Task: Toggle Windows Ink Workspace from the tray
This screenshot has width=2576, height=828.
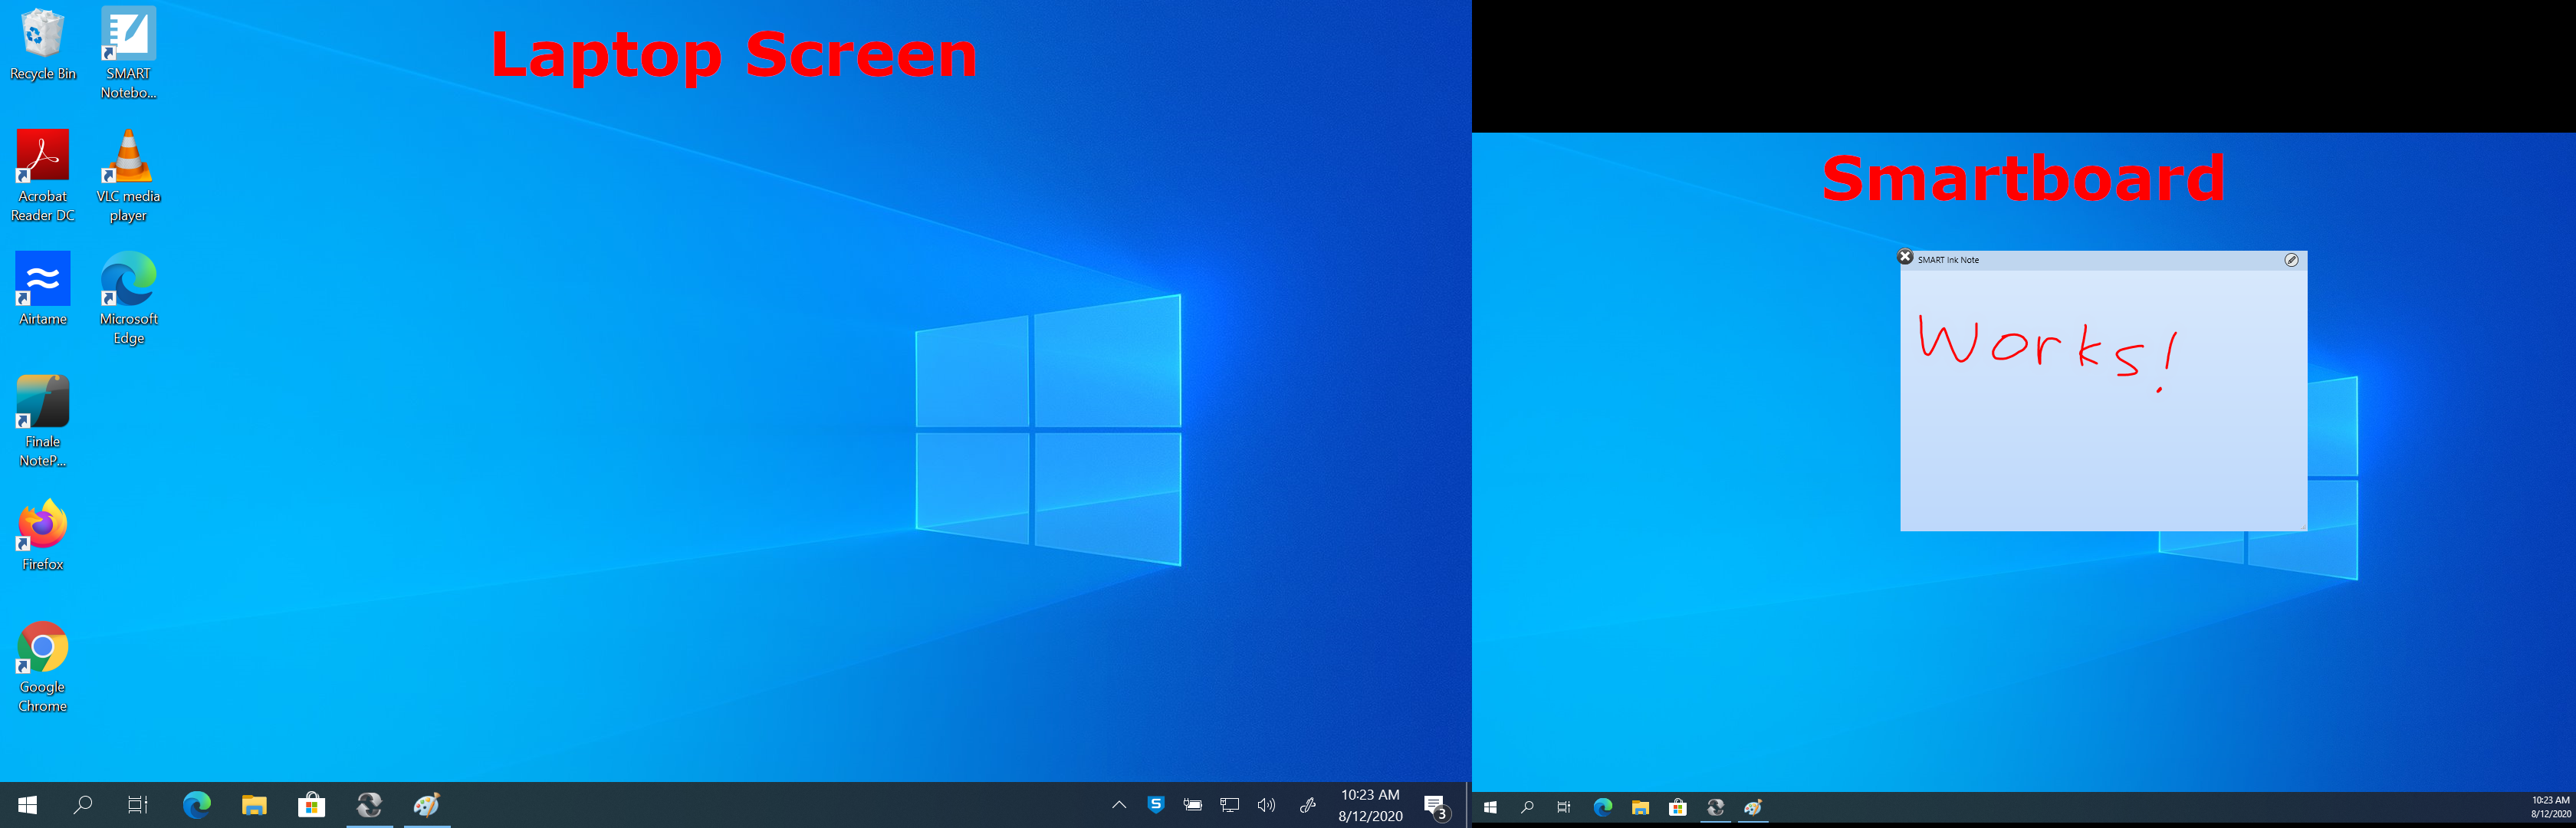Action: click(x=1309, y=804)
